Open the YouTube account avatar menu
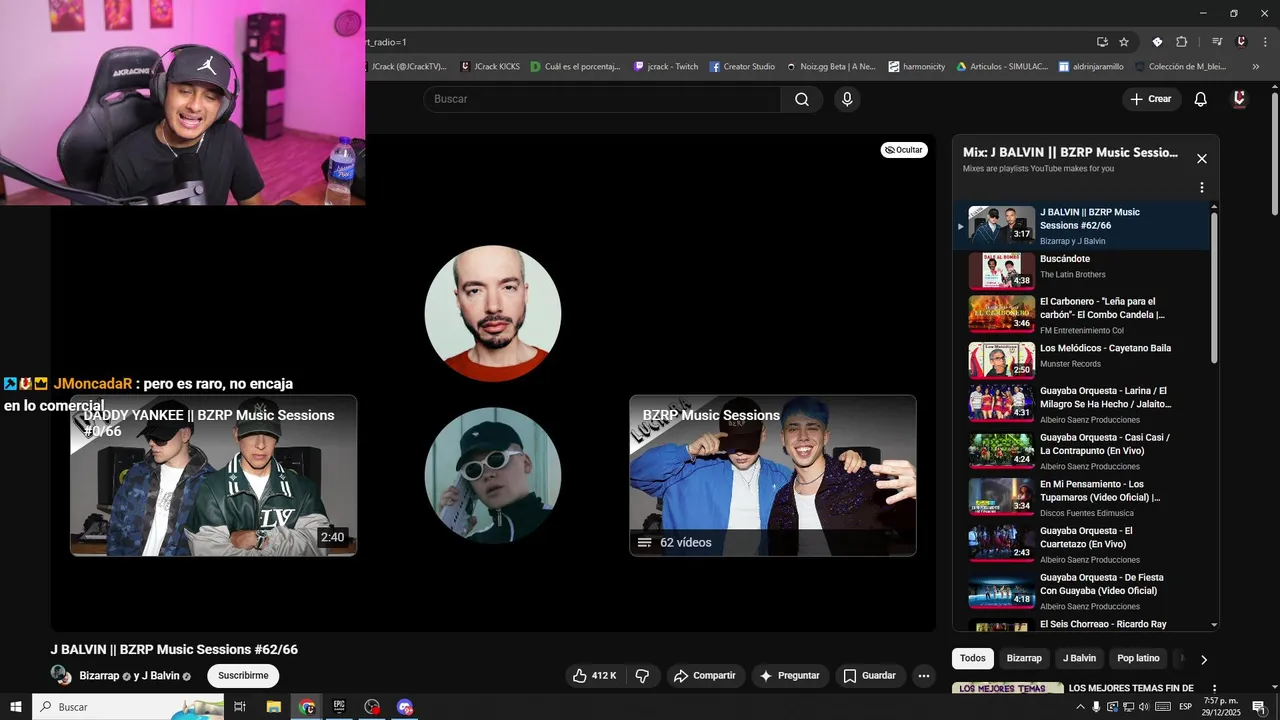The image size is (1280, 720). 1239,99
